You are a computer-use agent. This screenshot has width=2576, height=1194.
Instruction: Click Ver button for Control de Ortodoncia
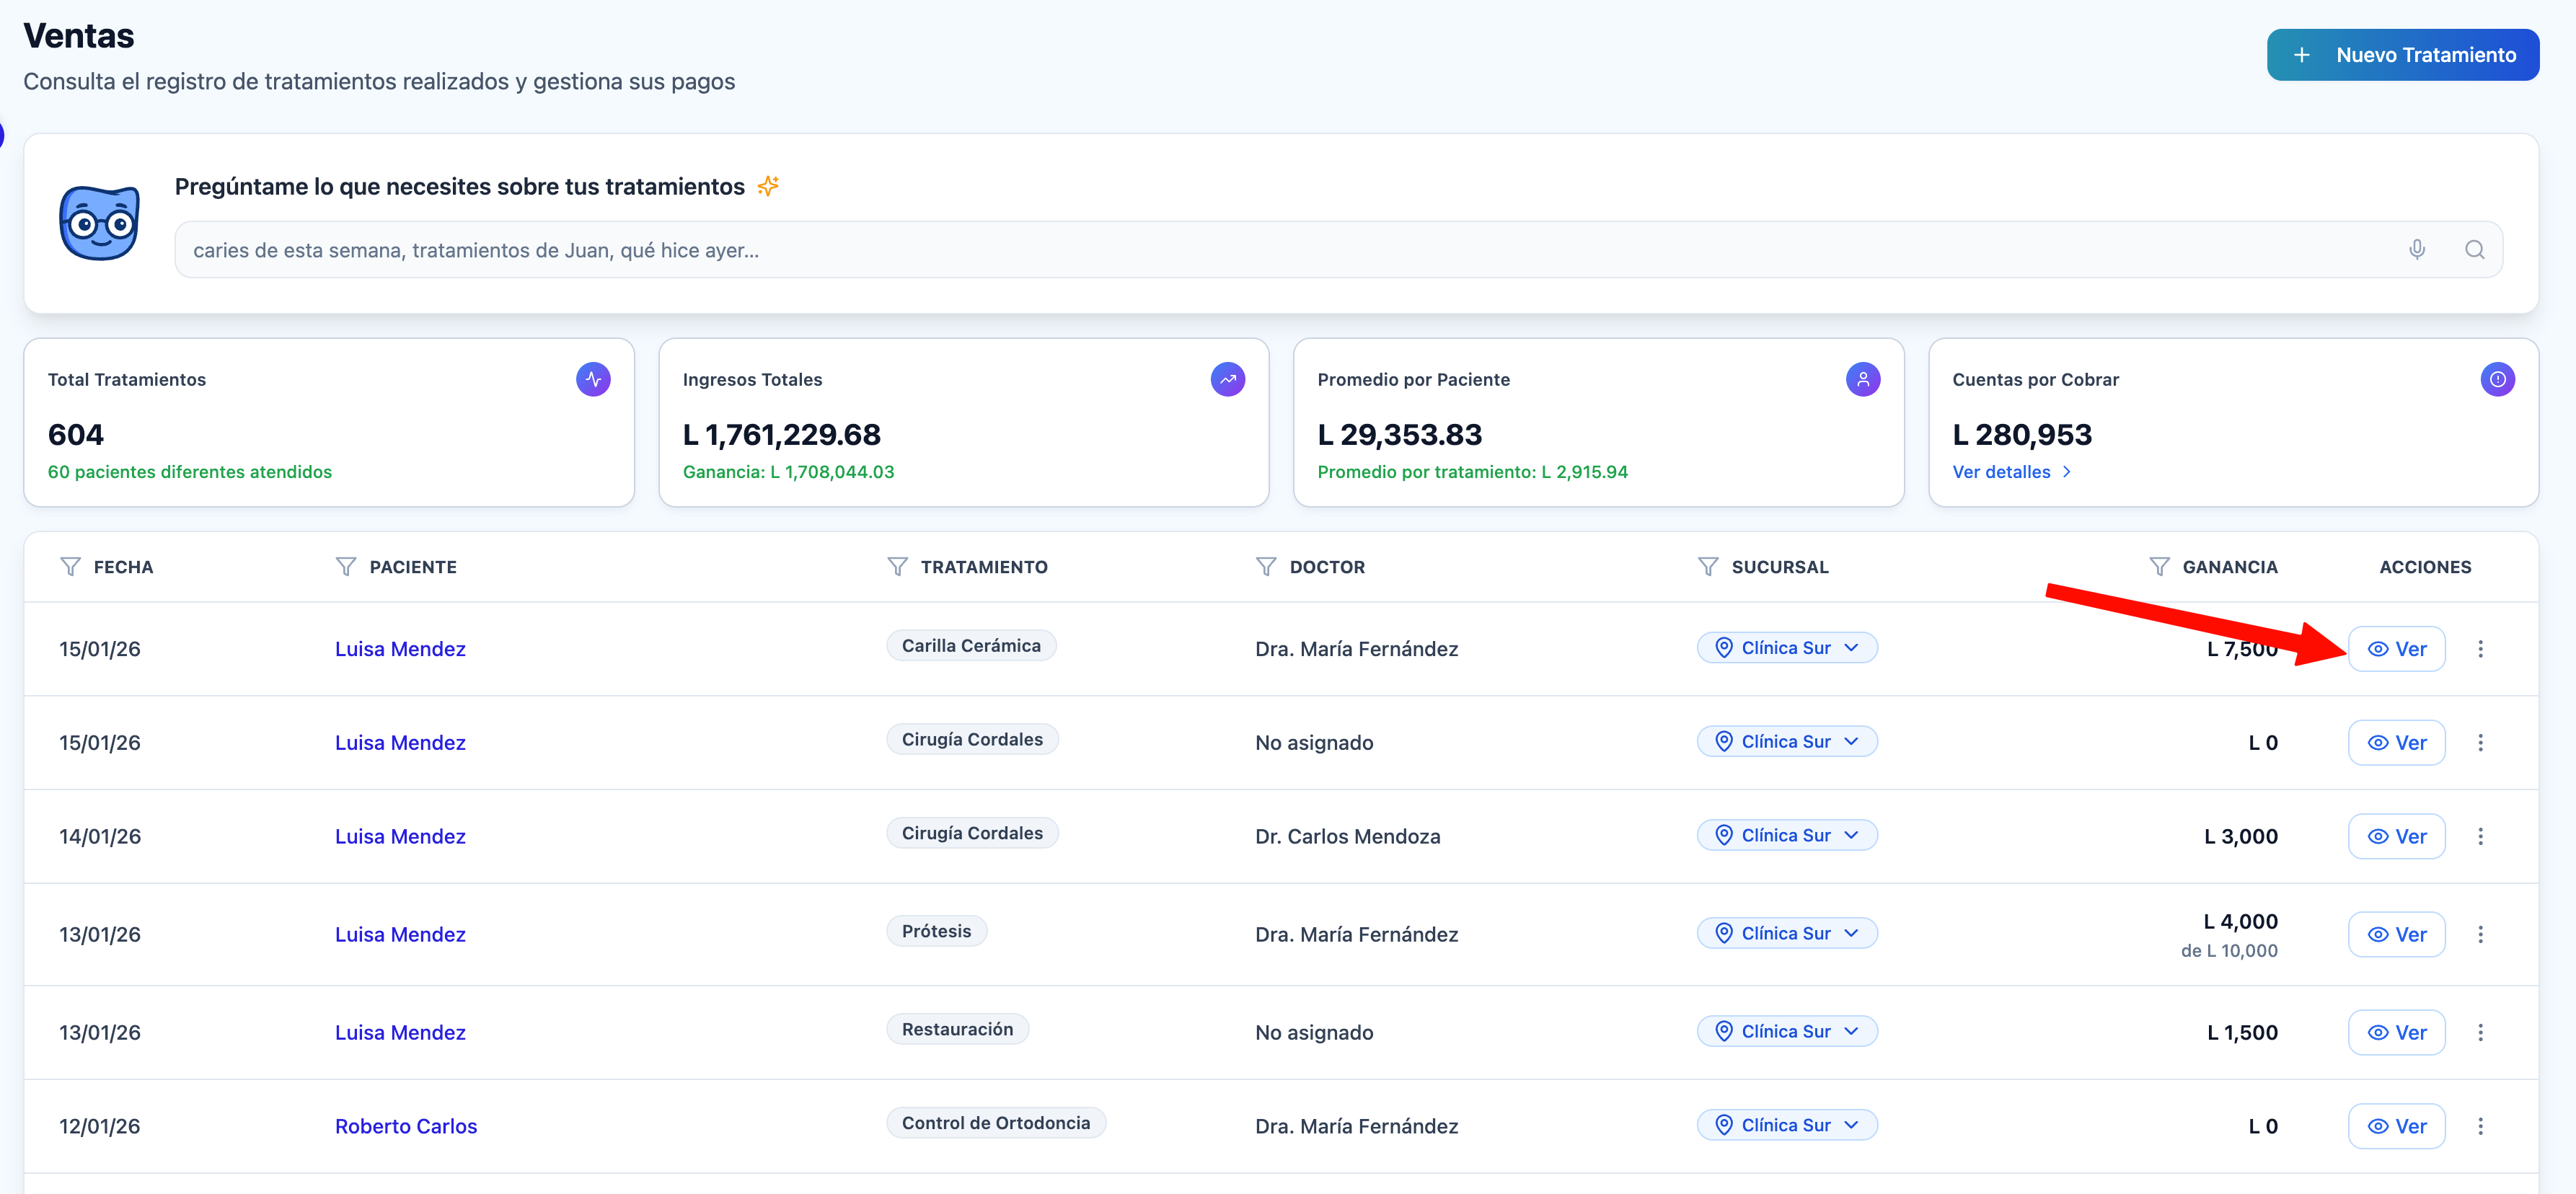pyautogui.click(x=2396, y=1126)
